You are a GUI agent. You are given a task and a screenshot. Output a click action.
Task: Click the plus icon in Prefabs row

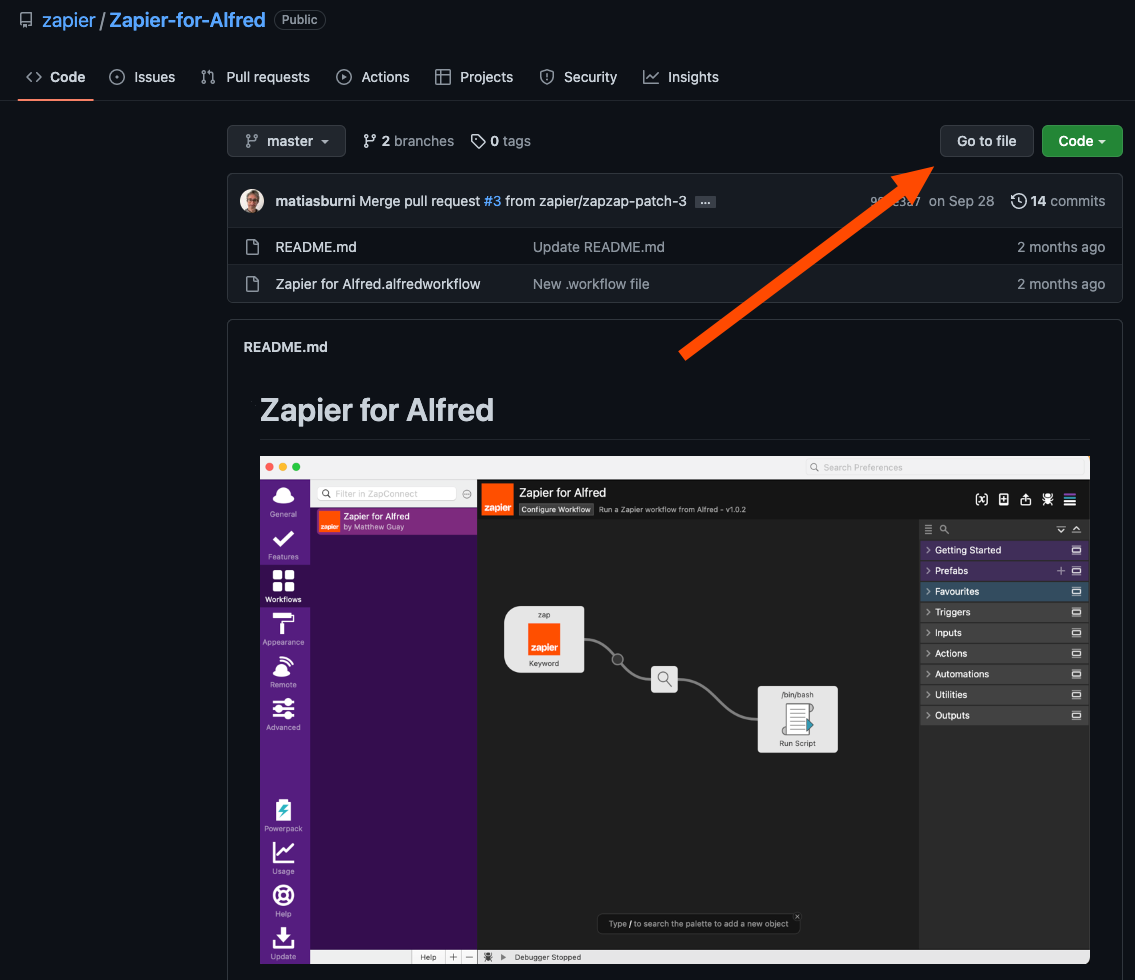click(x=1060, y=570)
